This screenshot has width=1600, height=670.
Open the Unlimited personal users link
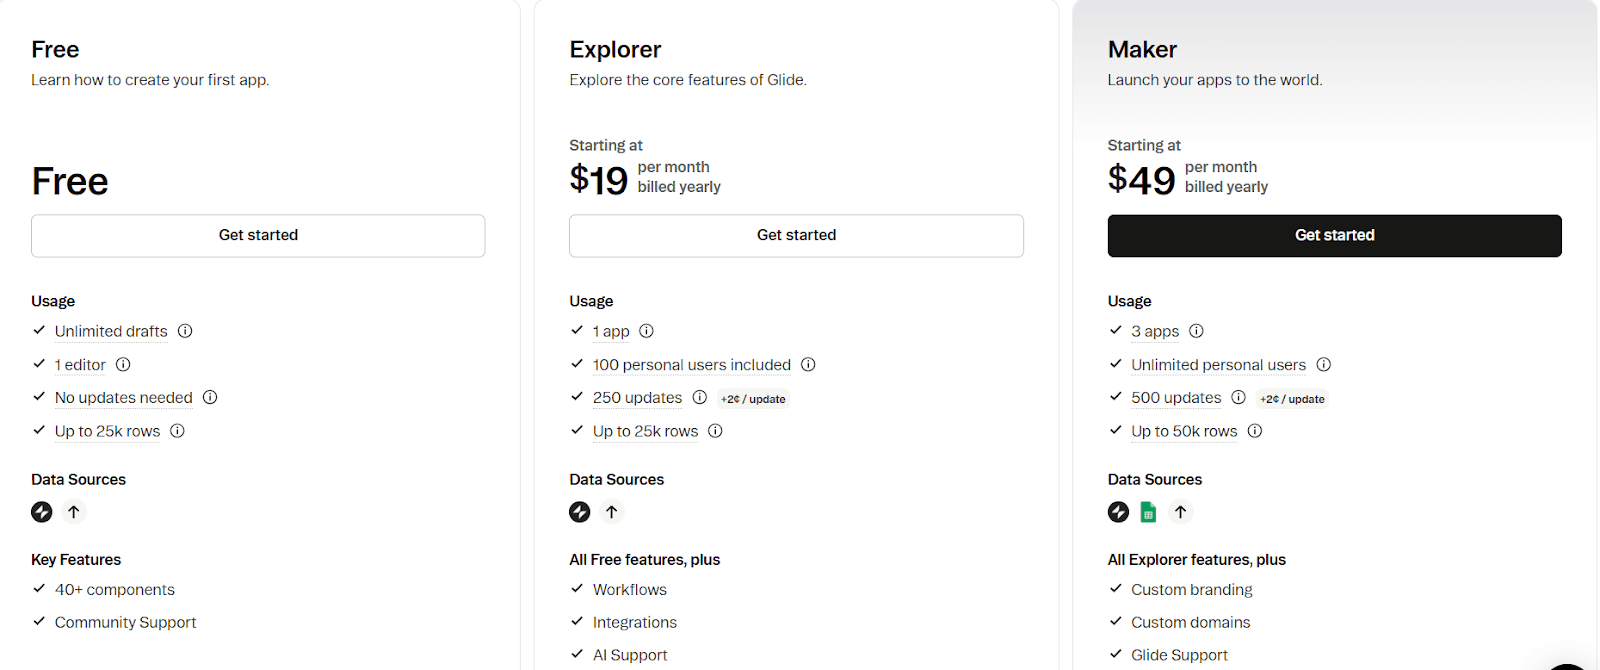tap(1217, 364)
